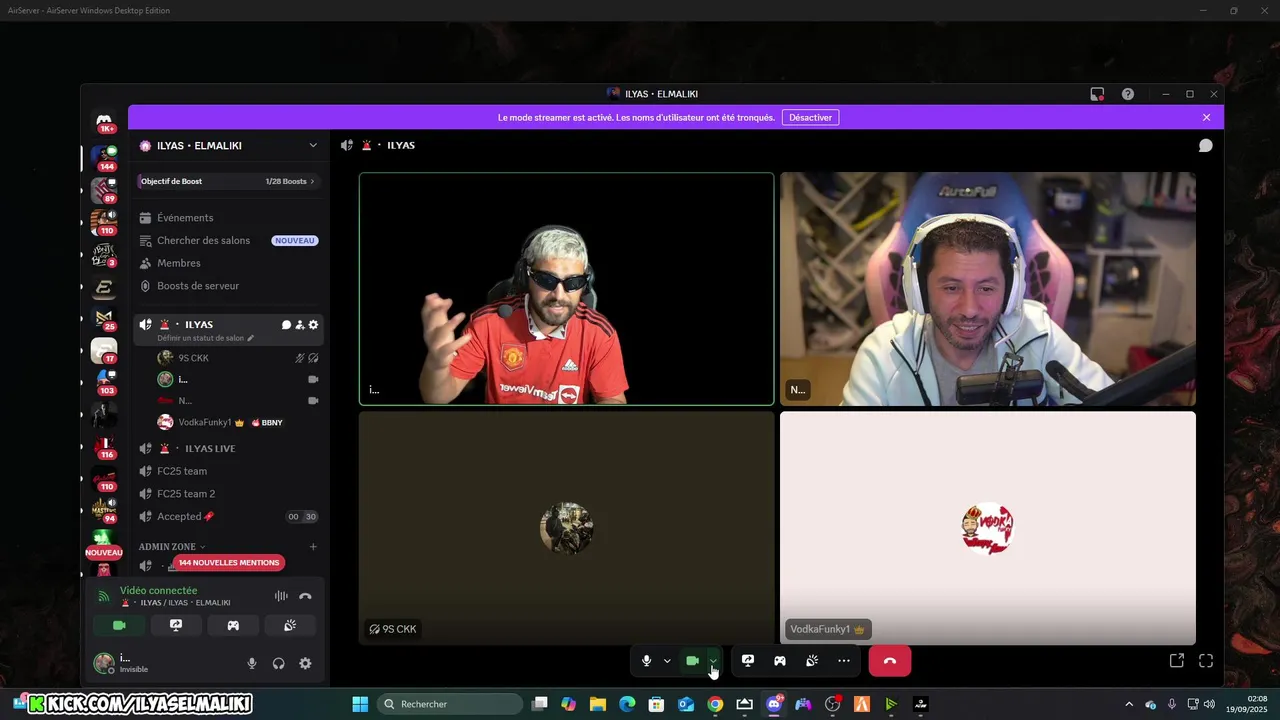Open chat icon in ILYAS voice channel row
1280x720 pixels.
pyautogui.click(x=286, y=325)
